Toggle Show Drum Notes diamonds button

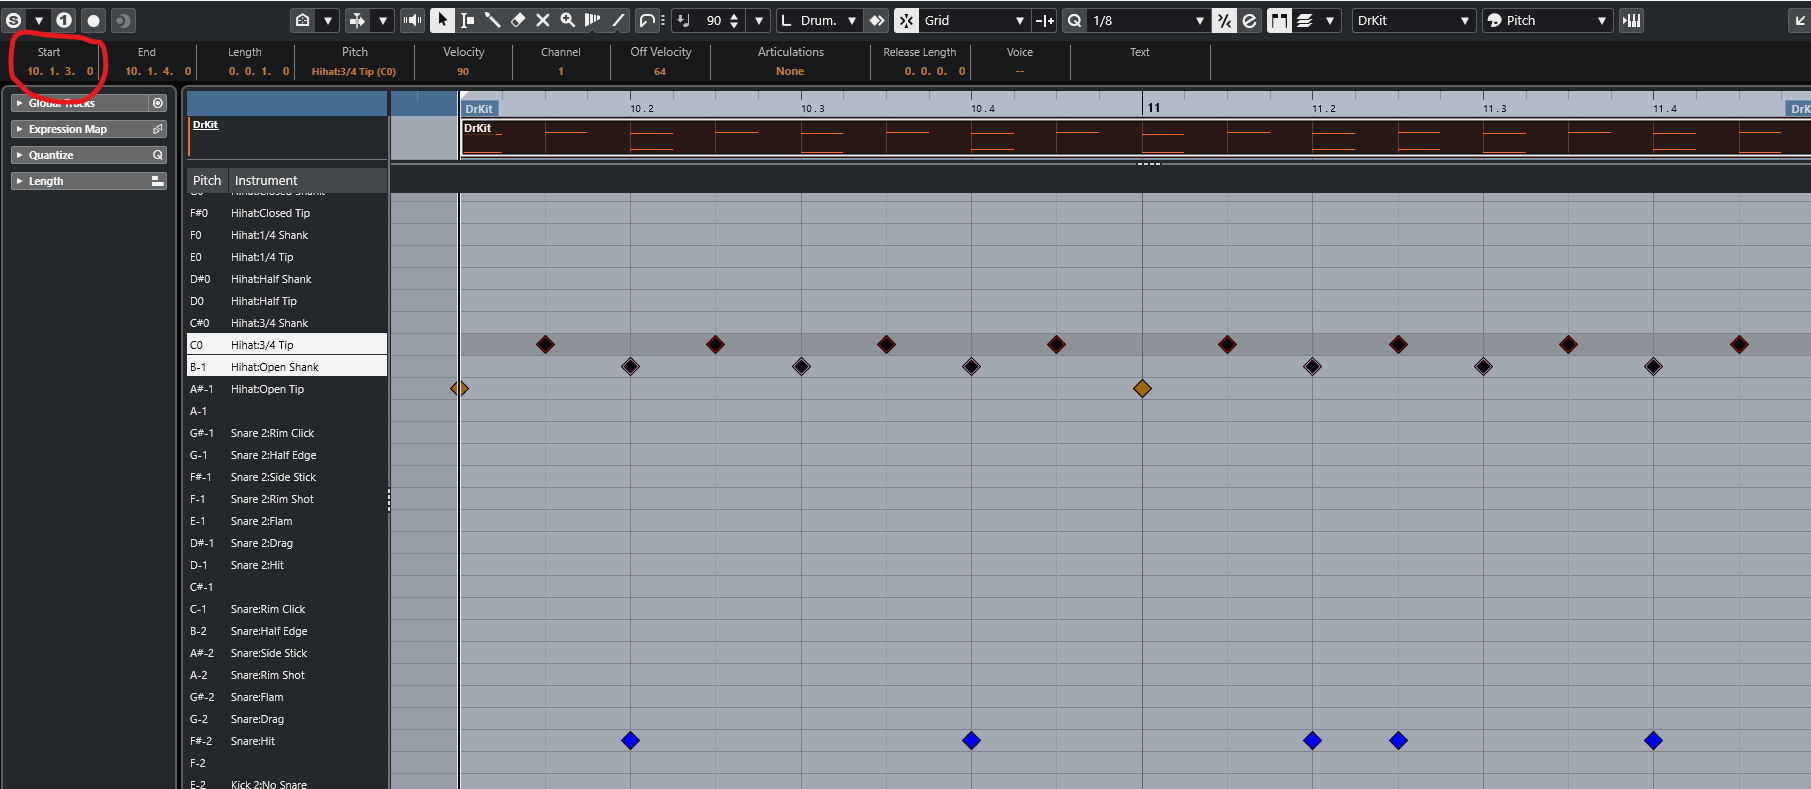point(877,20)
